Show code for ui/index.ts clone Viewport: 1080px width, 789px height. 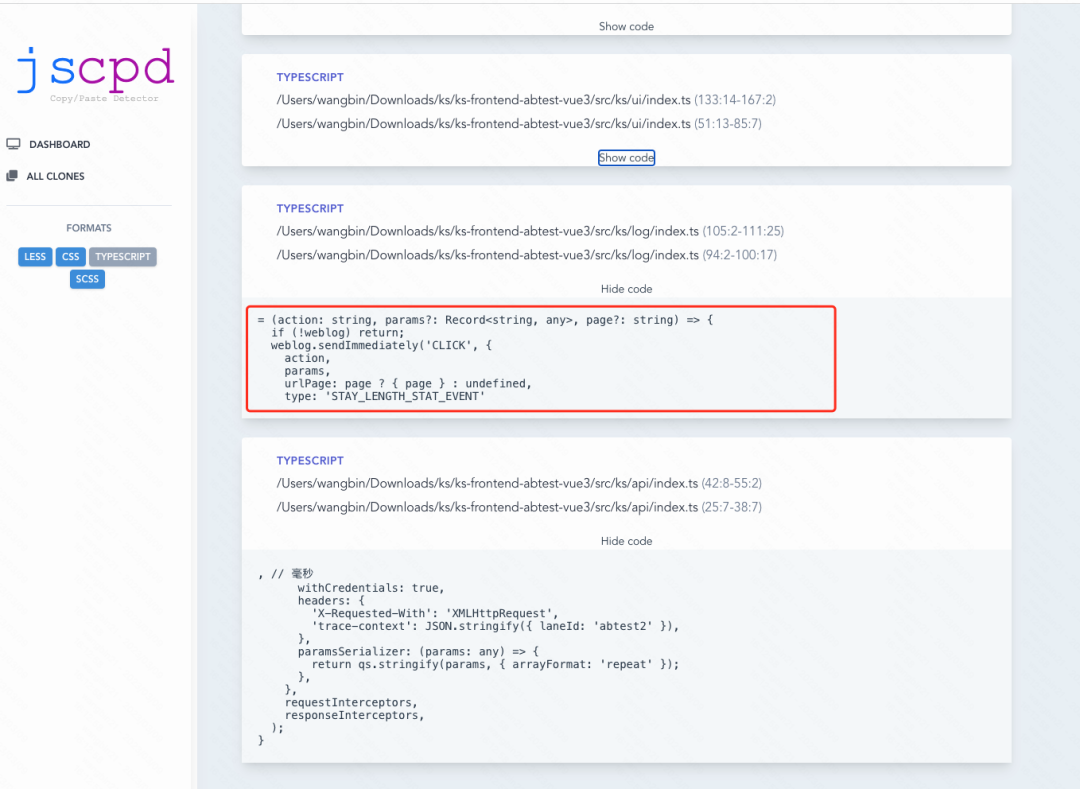pyautogui.click(x=626, y=158)
